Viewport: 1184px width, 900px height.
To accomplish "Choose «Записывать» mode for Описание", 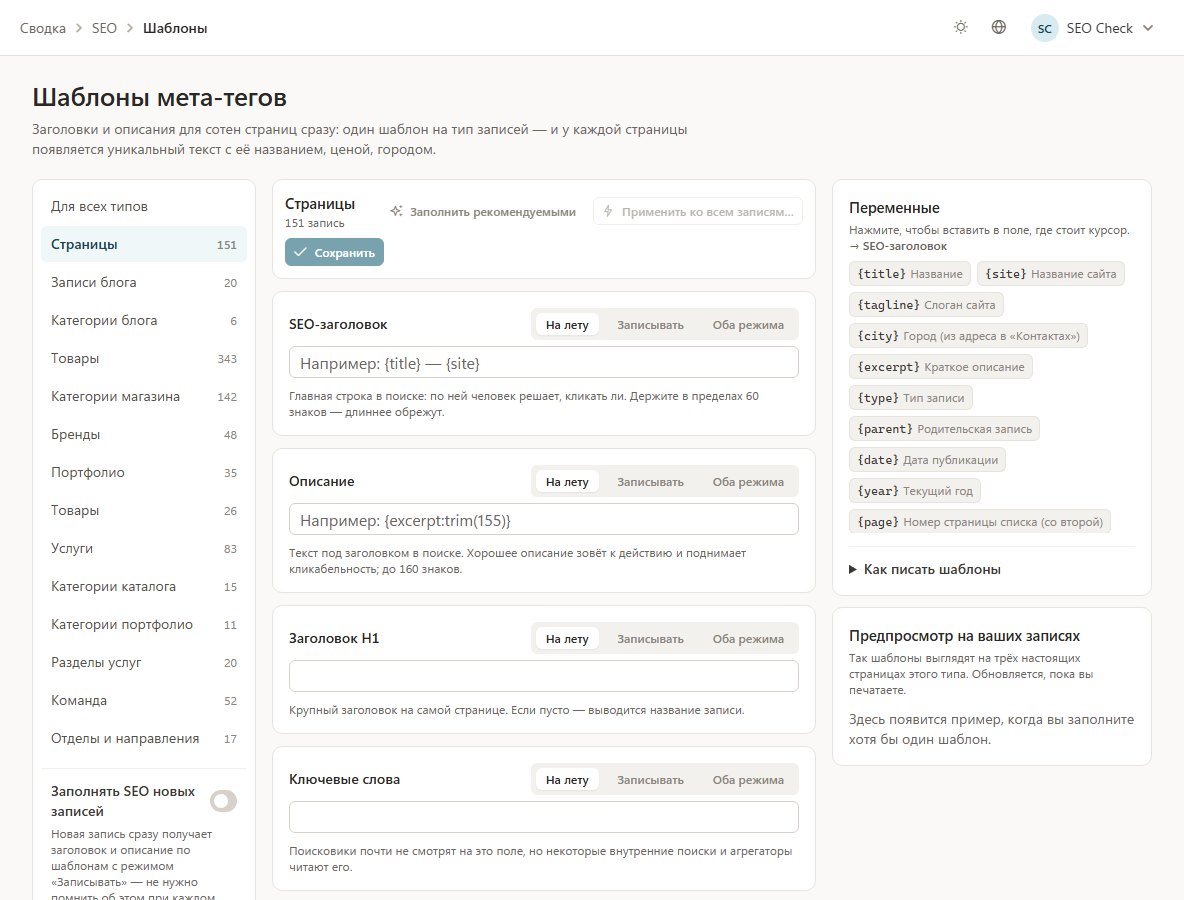I will (x=650, y=482).
